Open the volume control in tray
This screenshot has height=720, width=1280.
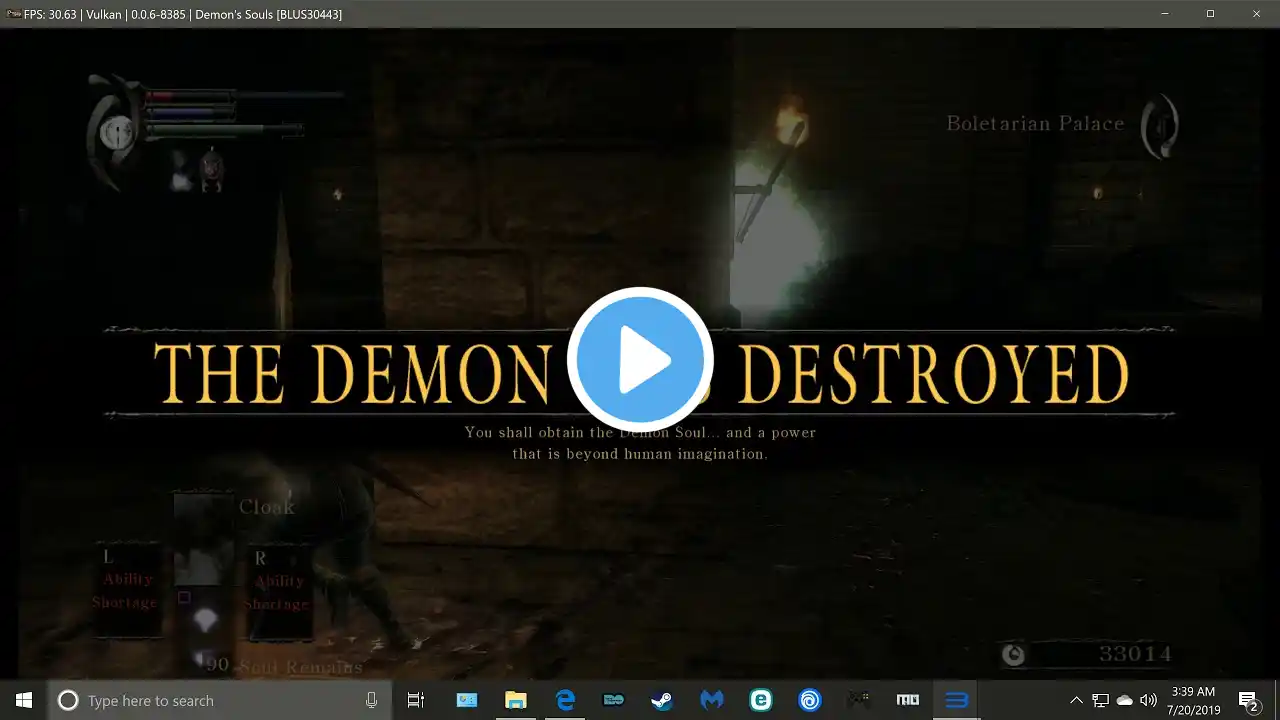[x=1148, y=700]
